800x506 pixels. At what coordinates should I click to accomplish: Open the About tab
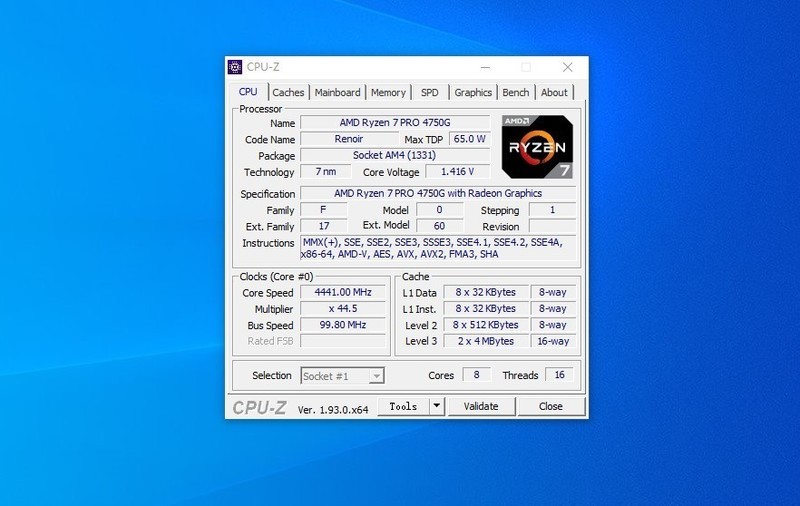(554, 92)
